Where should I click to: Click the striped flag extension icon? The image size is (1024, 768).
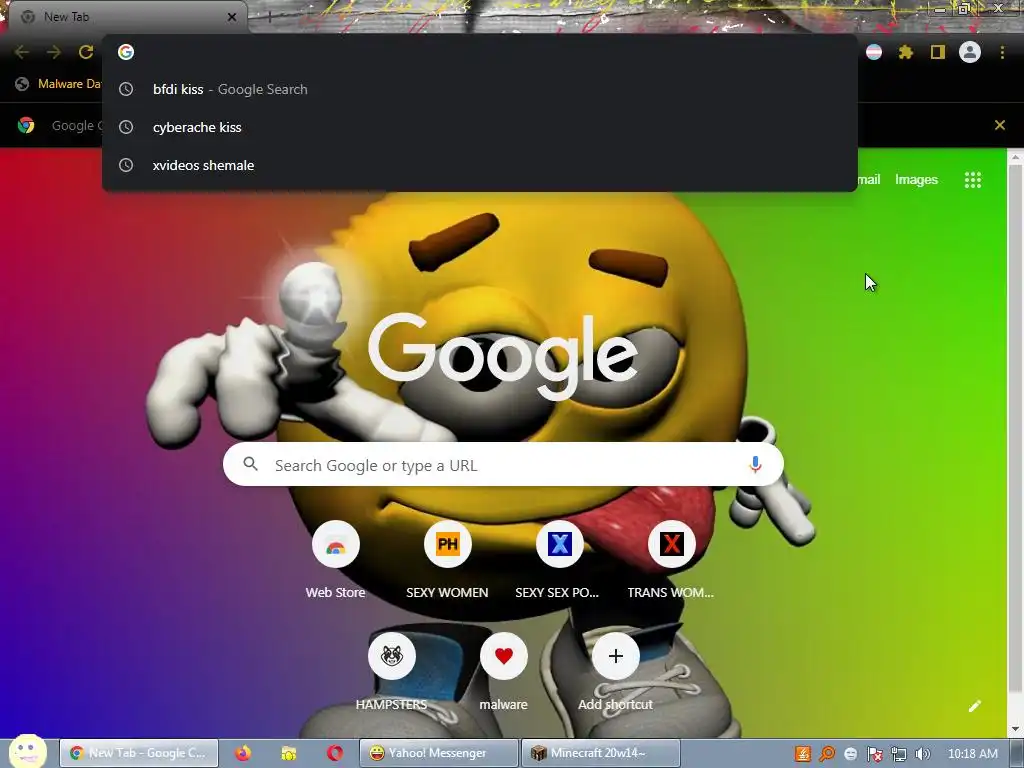(874, 52)
